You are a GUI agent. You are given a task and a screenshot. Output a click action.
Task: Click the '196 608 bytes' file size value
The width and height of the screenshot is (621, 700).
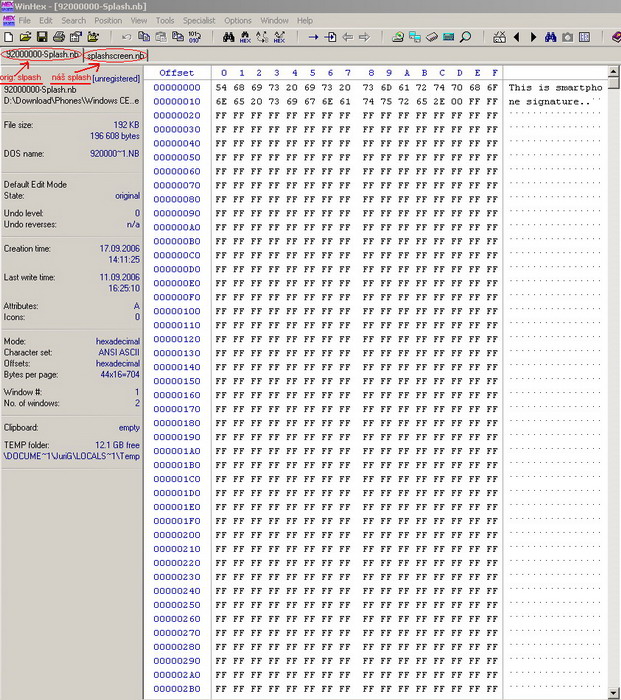pos(115,136)
